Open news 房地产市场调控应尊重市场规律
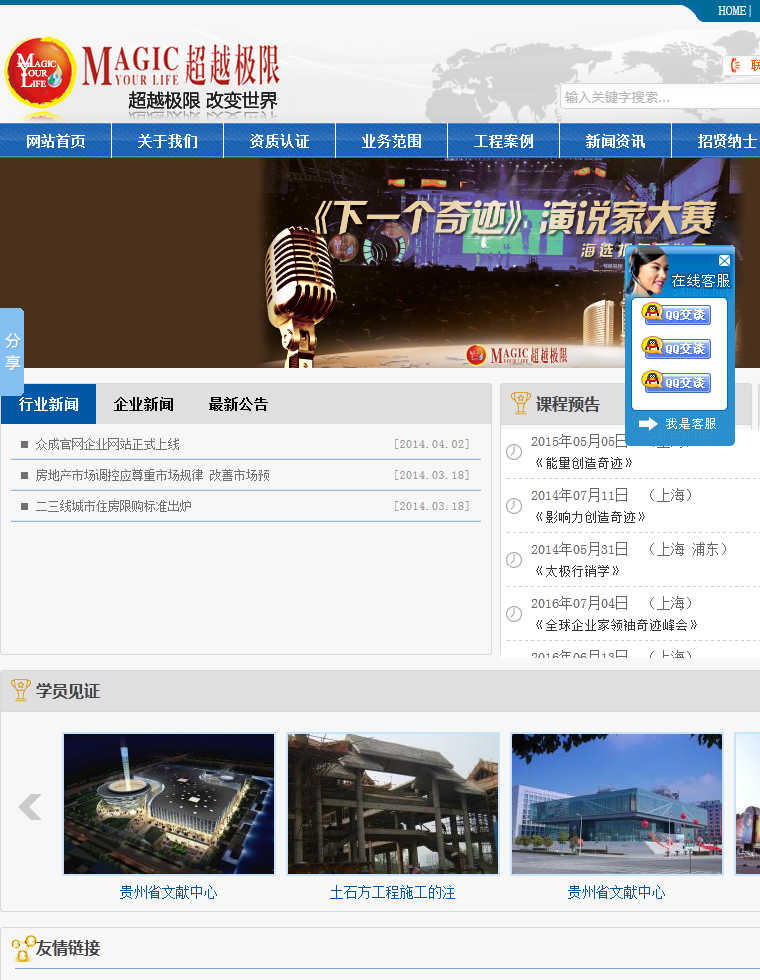 tap(152, 476)
